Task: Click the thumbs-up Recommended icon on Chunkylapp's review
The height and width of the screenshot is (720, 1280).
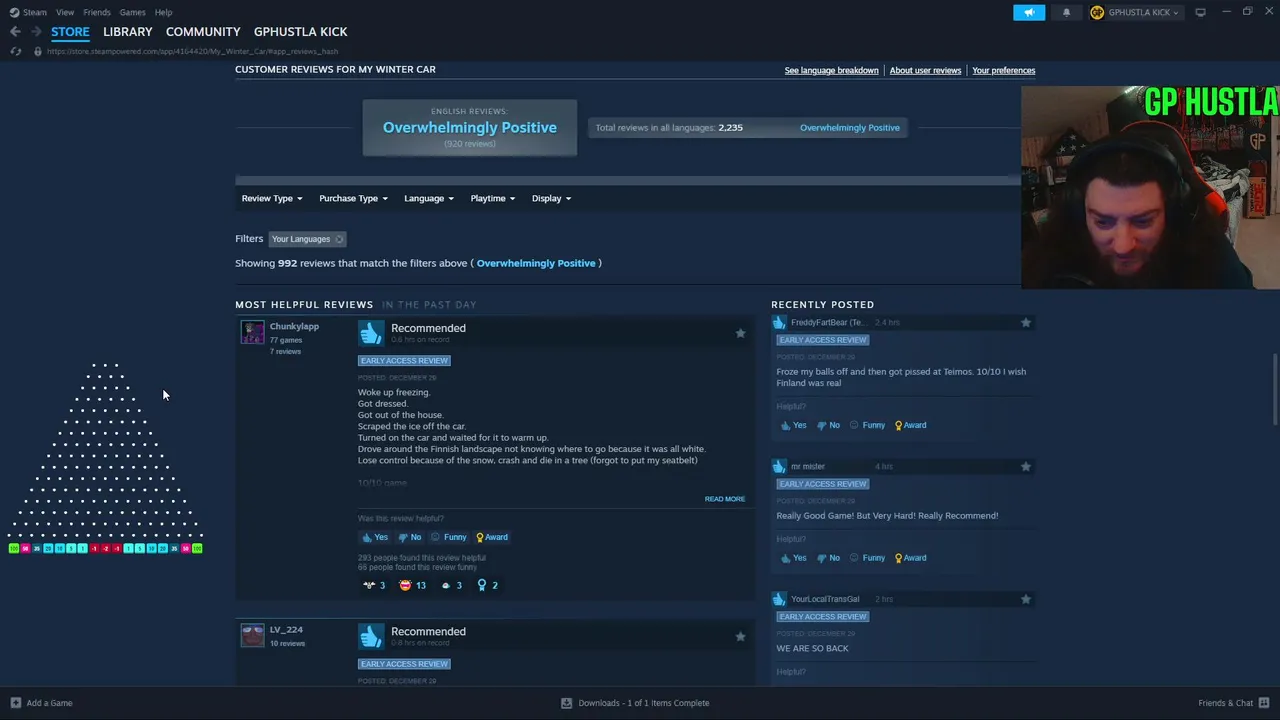Action: coord(371,333)
